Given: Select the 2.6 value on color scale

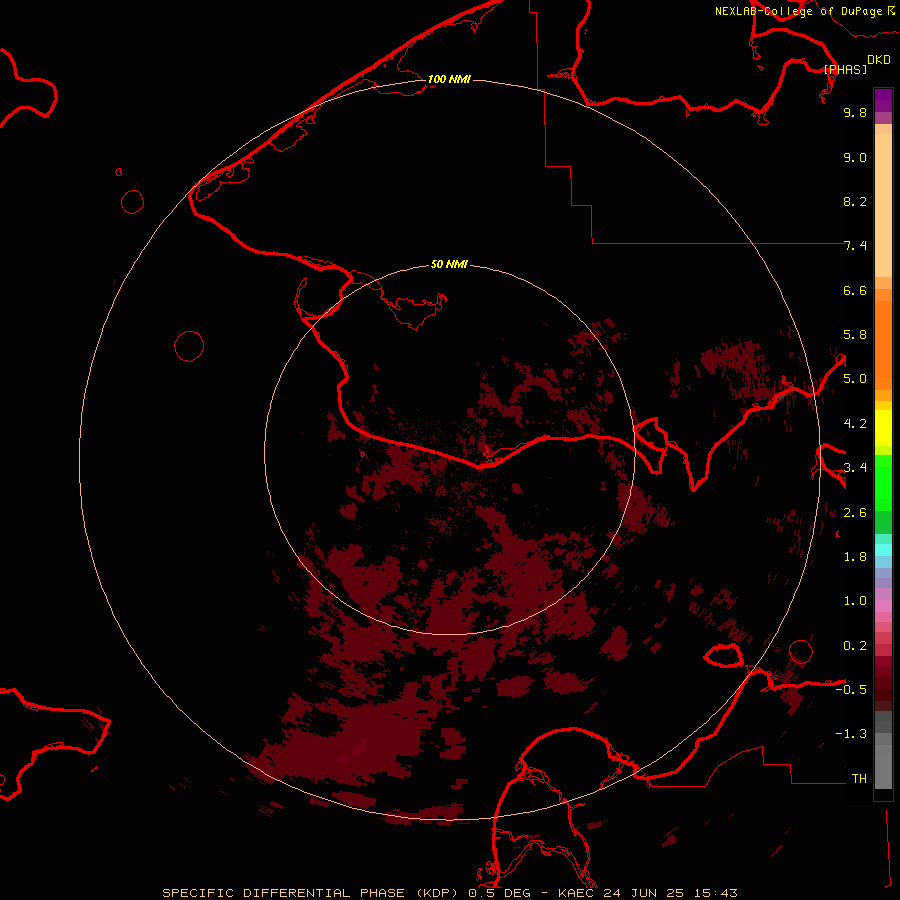Looking at the screenshot, I should pos(855,513).
